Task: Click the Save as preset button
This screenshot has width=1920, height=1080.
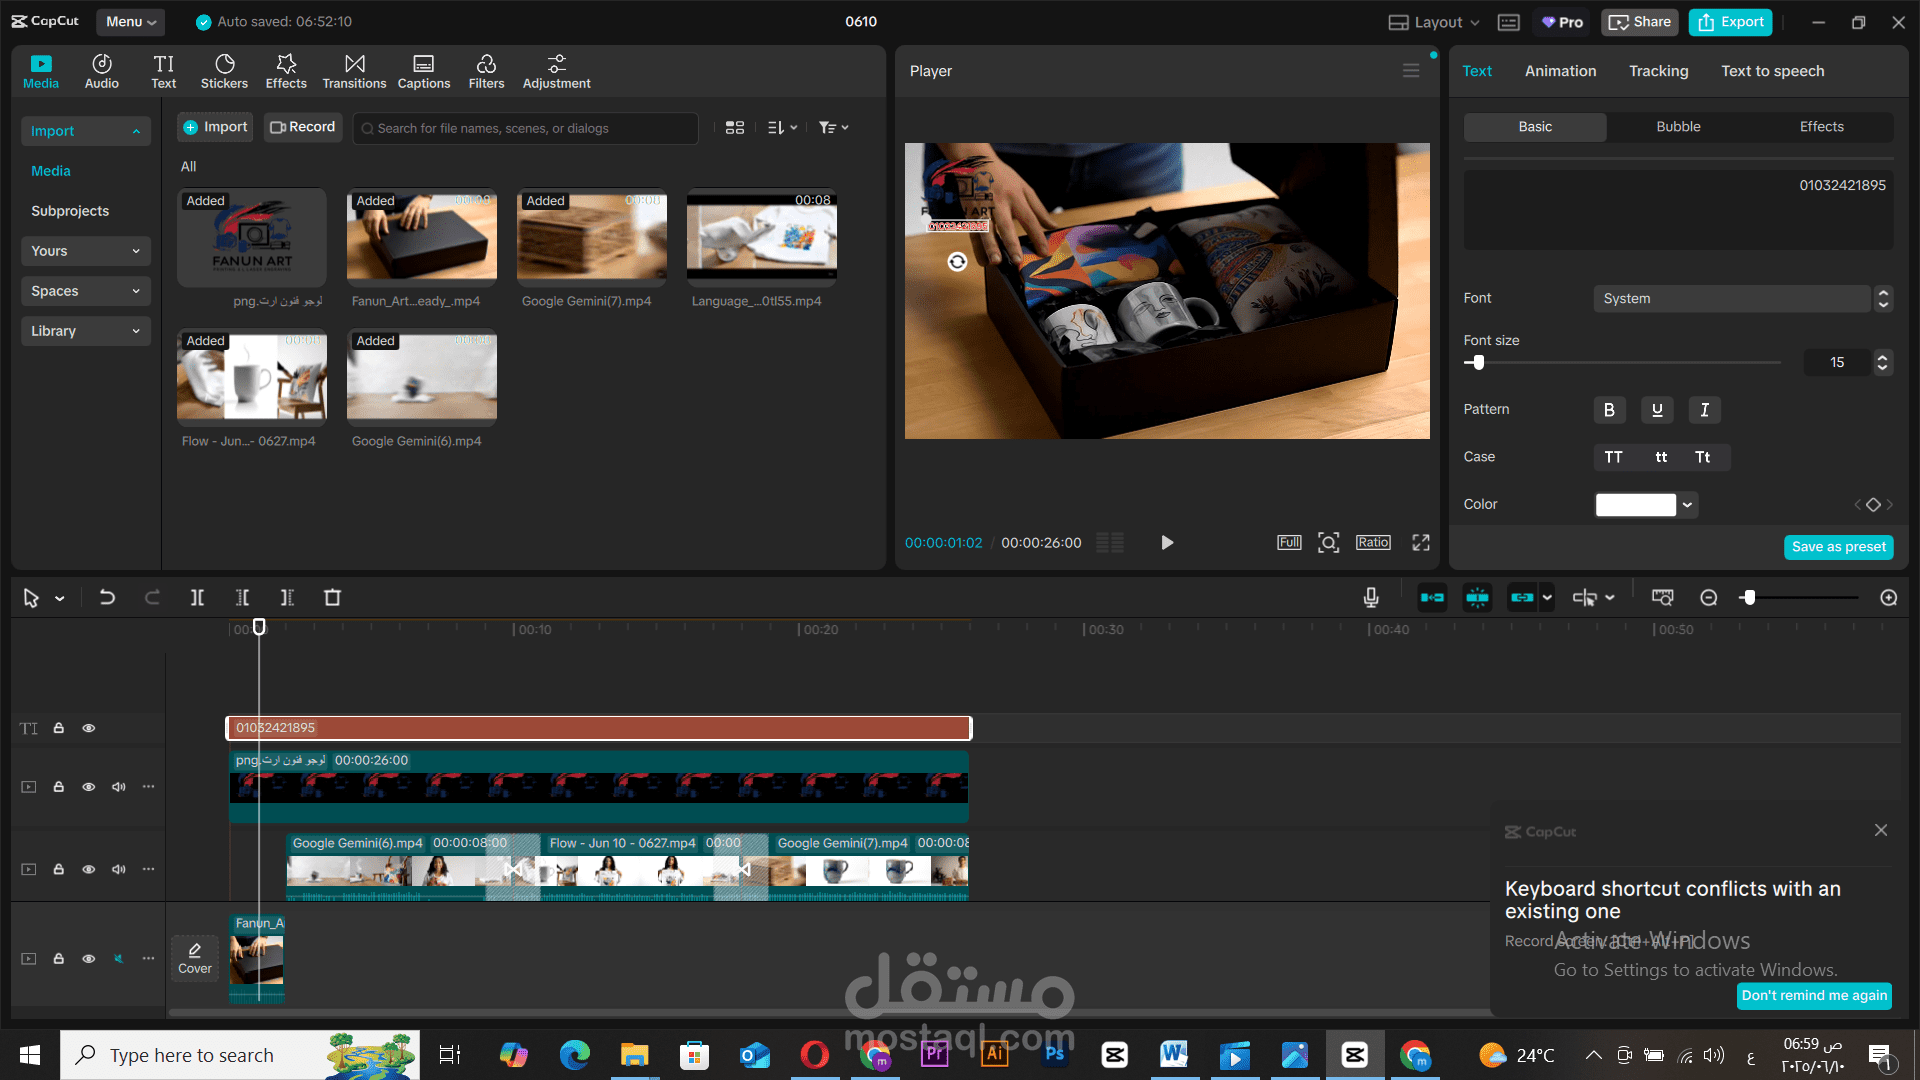Action: click(x=1838, y=547)
